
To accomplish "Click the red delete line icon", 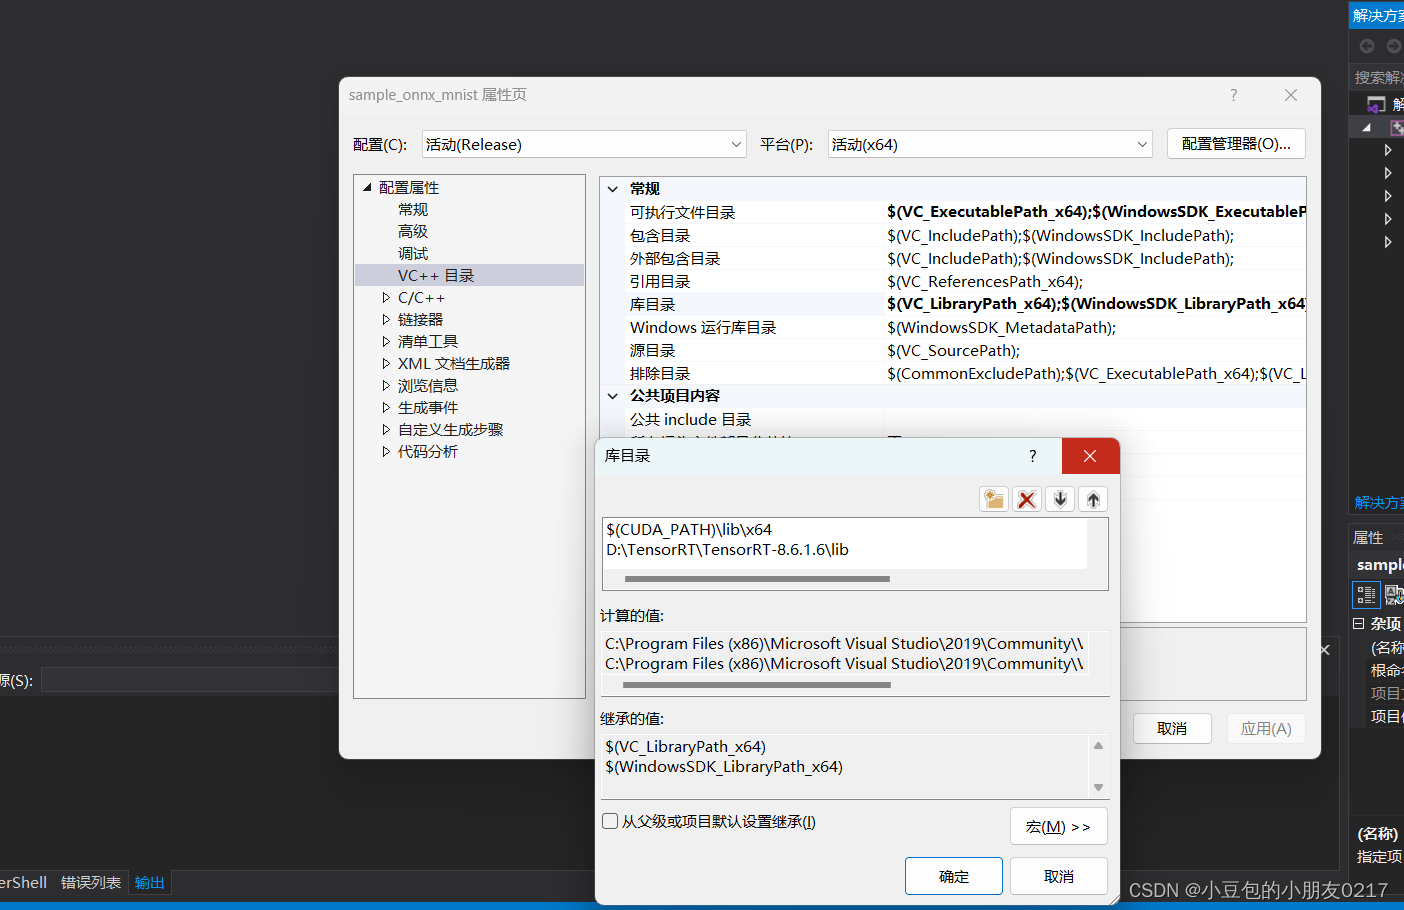I will 1027,499.
